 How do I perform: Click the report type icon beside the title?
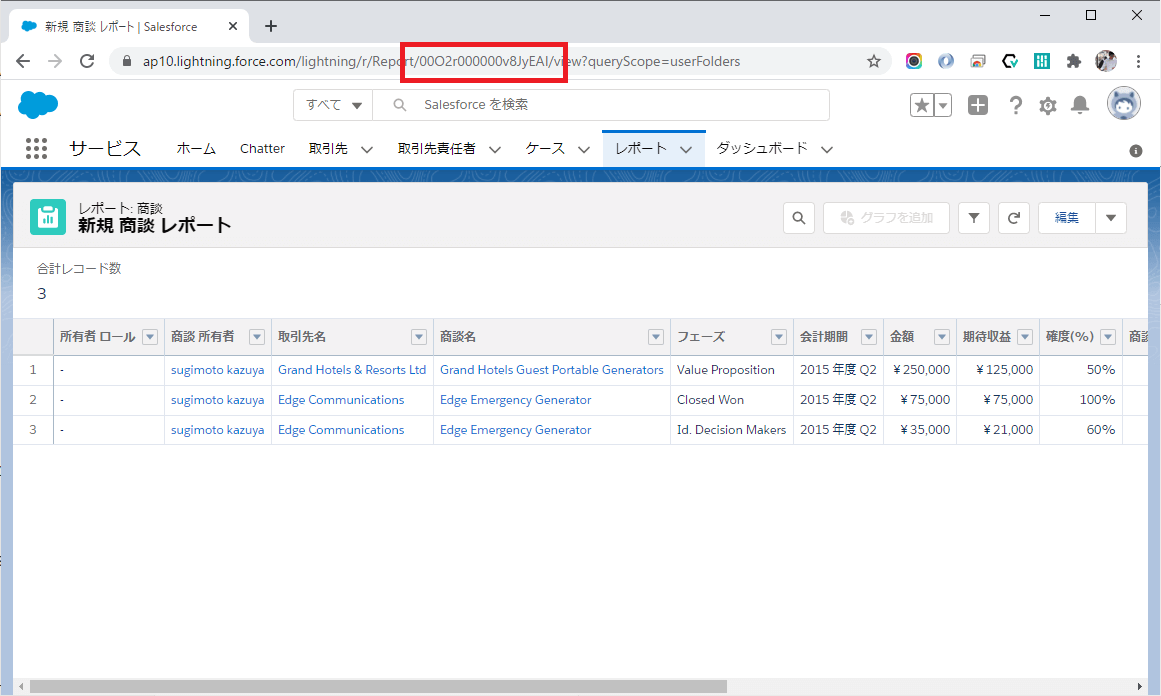48,217
